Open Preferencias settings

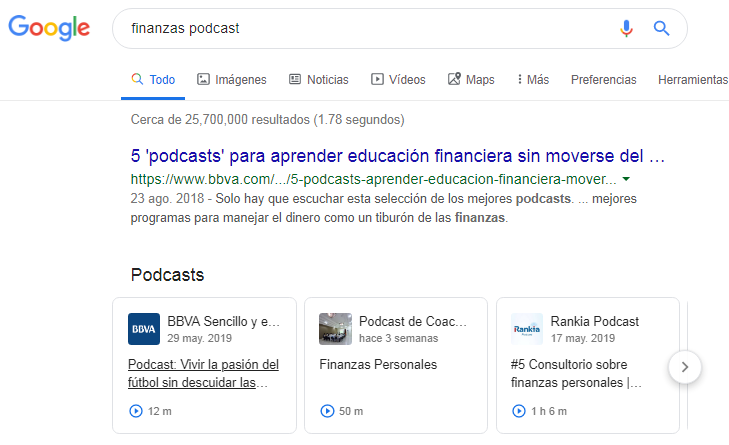[603, 80]
